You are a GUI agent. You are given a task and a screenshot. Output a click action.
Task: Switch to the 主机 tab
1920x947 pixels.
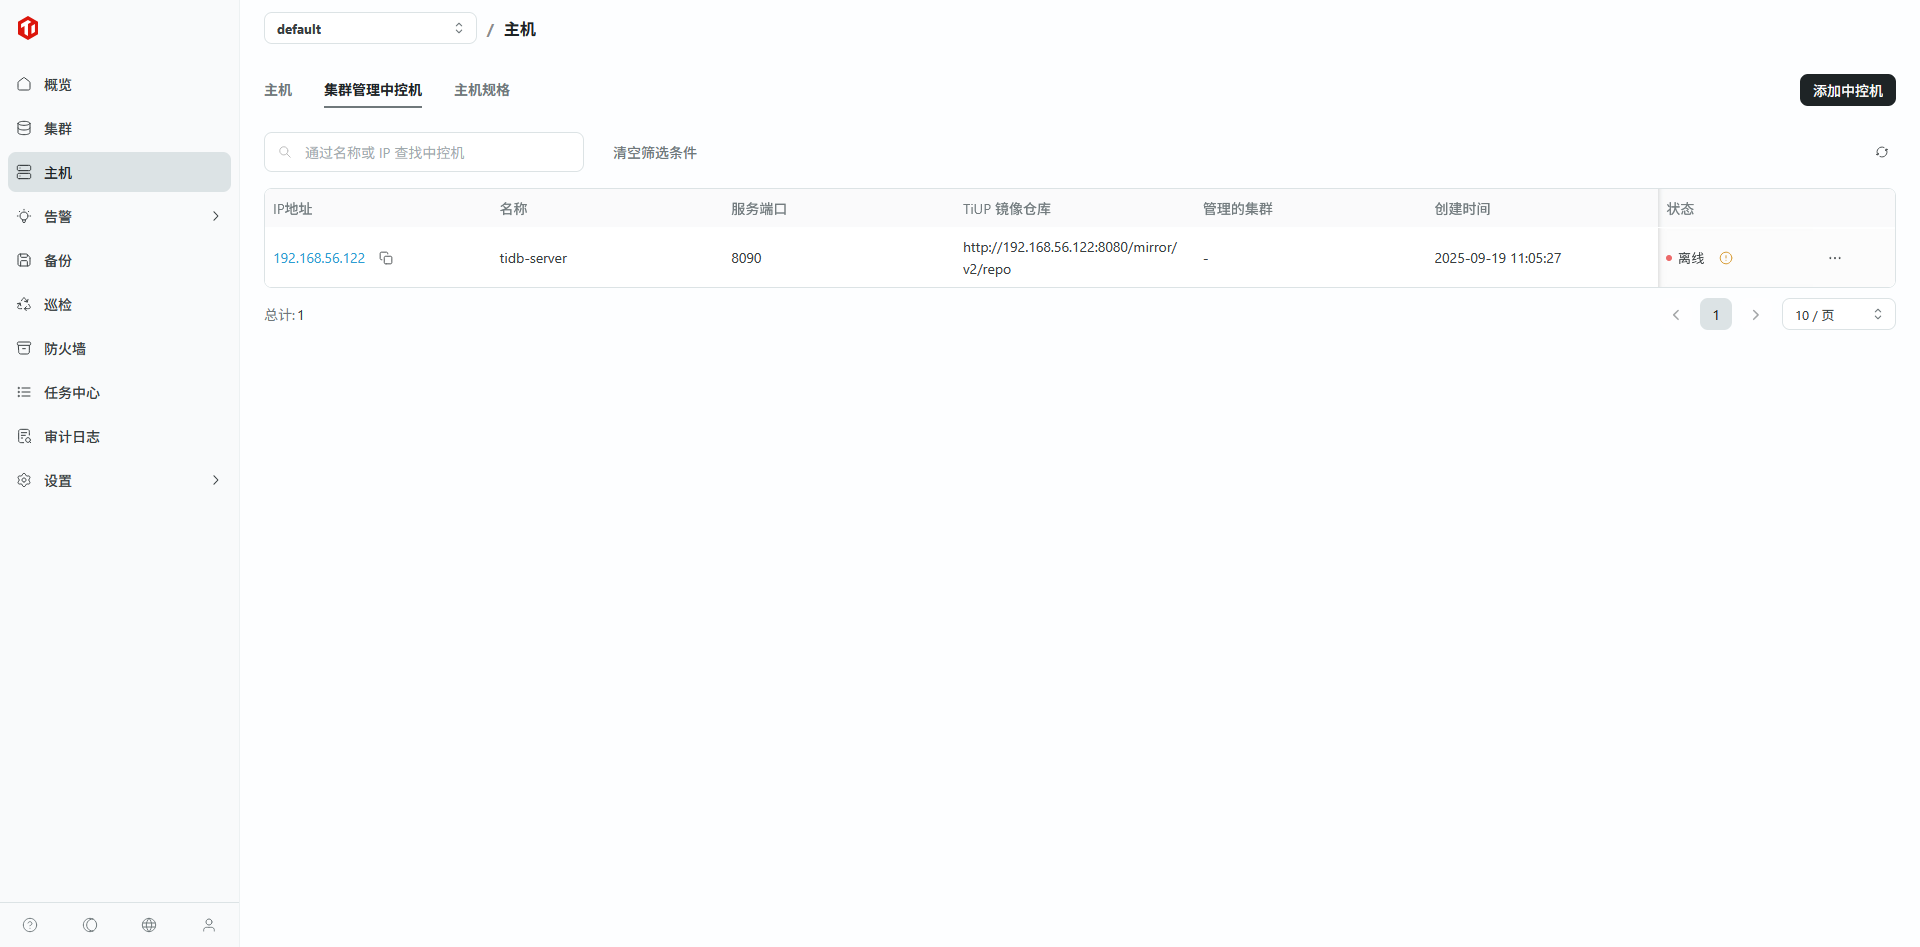pyautogui.click(x=278, y=90)
